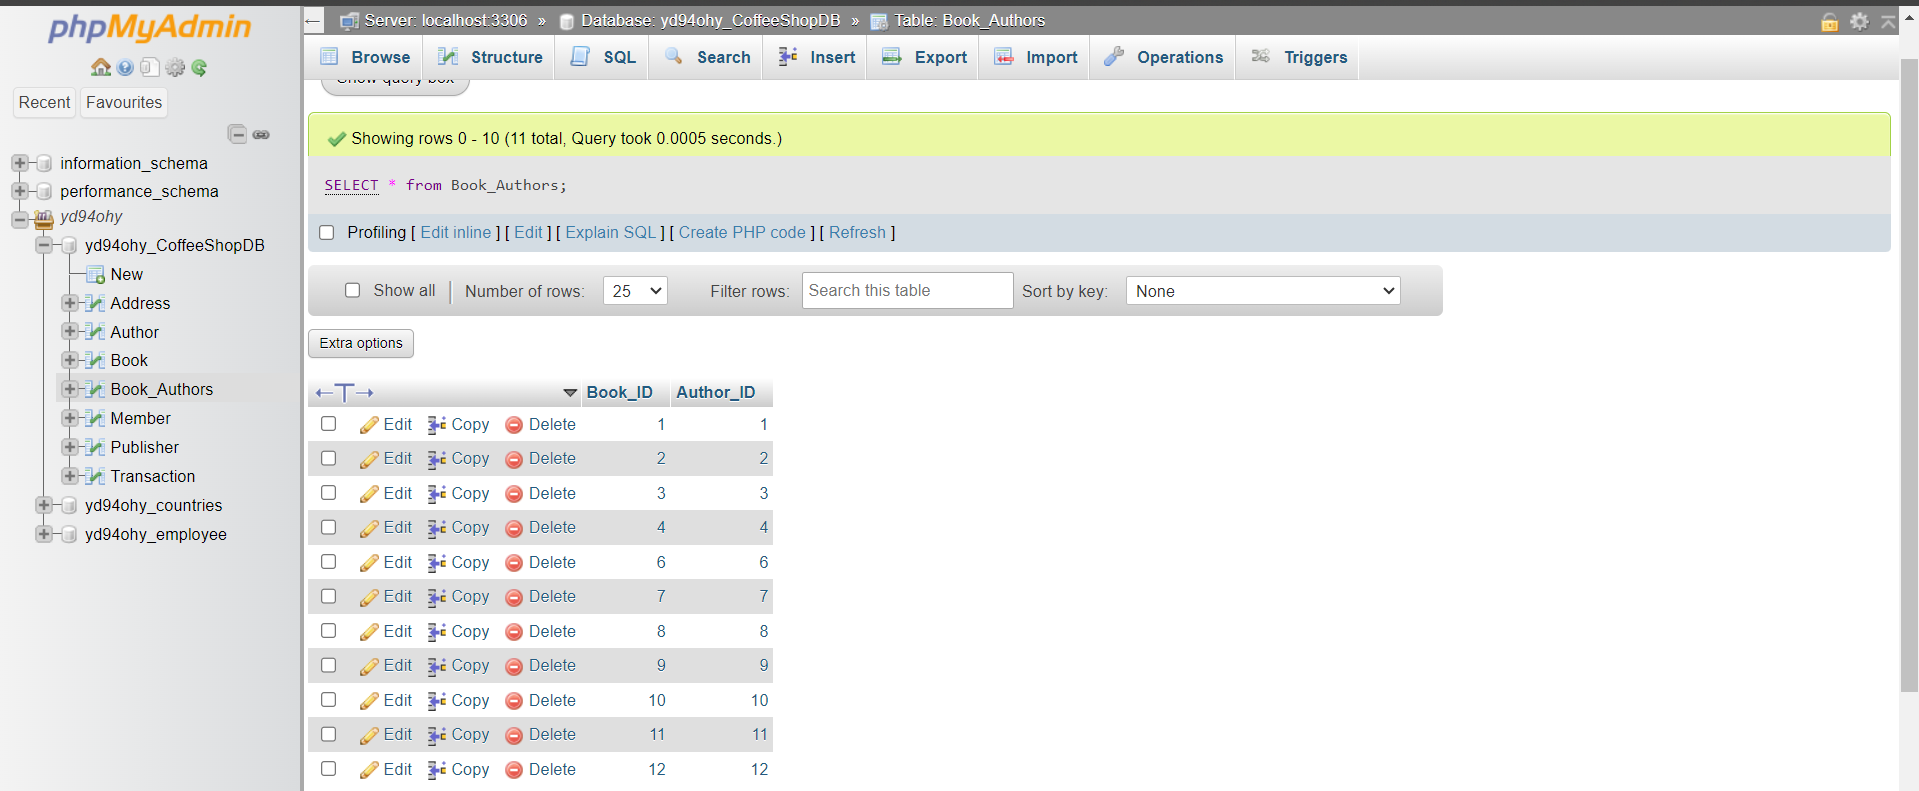Viewport: 1919px width, 791px height.
Task: Click the yd94ohy server group icon
Action: click(x=43, y=218)
